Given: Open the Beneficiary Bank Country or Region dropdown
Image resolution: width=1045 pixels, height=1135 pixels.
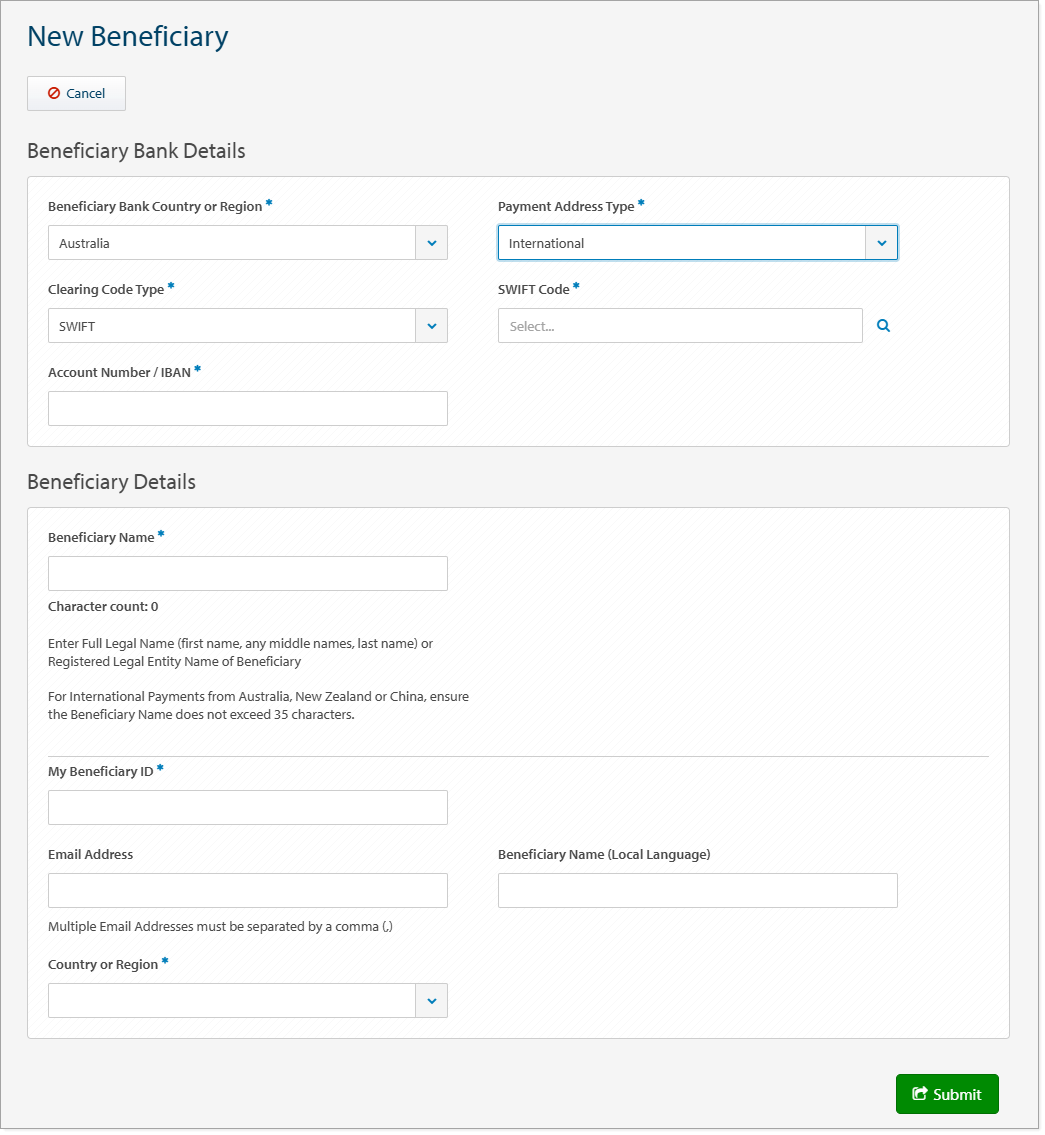Looking at the screenshot, I should 431,243.
